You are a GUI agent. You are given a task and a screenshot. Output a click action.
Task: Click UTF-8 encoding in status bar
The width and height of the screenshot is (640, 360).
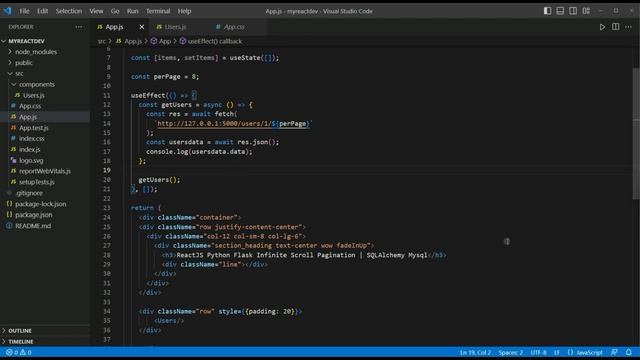pyautogui.click(x=538, y=352)
